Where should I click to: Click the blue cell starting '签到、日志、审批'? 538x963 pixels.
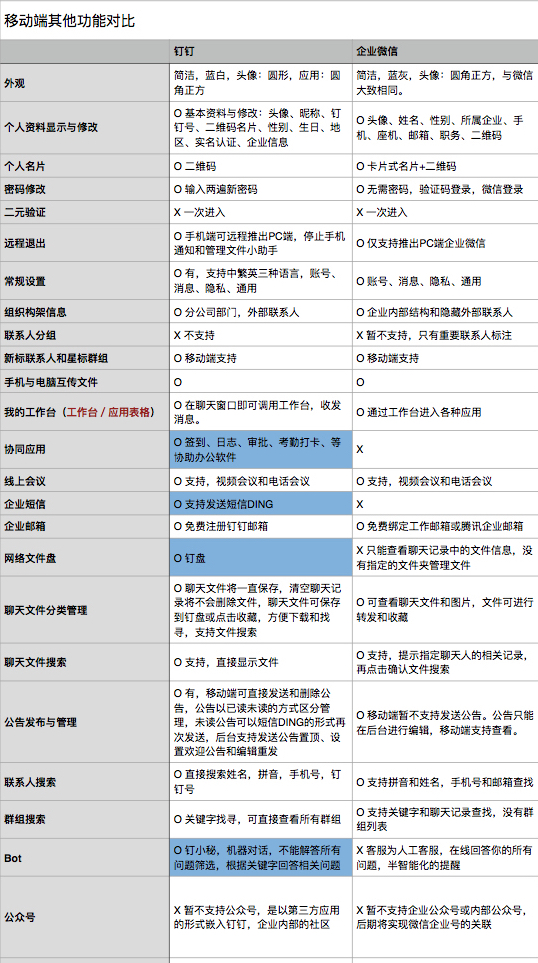(260, 450)
